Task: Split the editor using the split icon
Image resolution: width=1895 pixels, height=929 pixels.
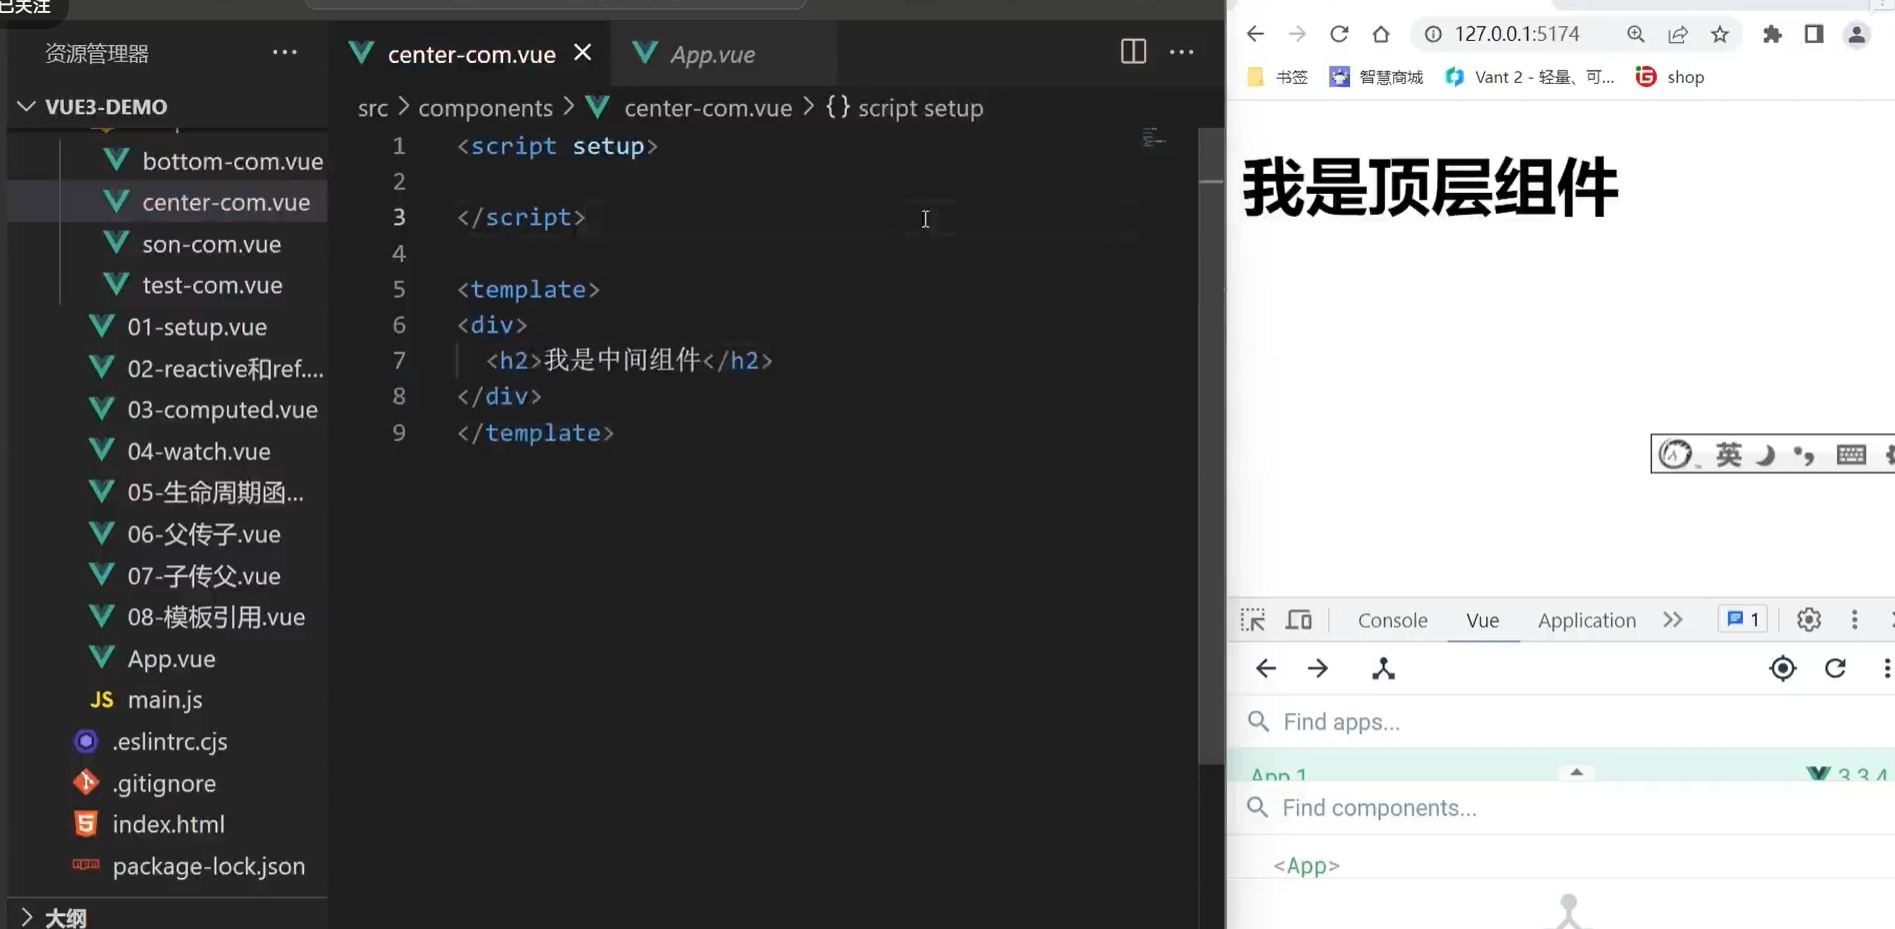Action: tap(1131, 51)
